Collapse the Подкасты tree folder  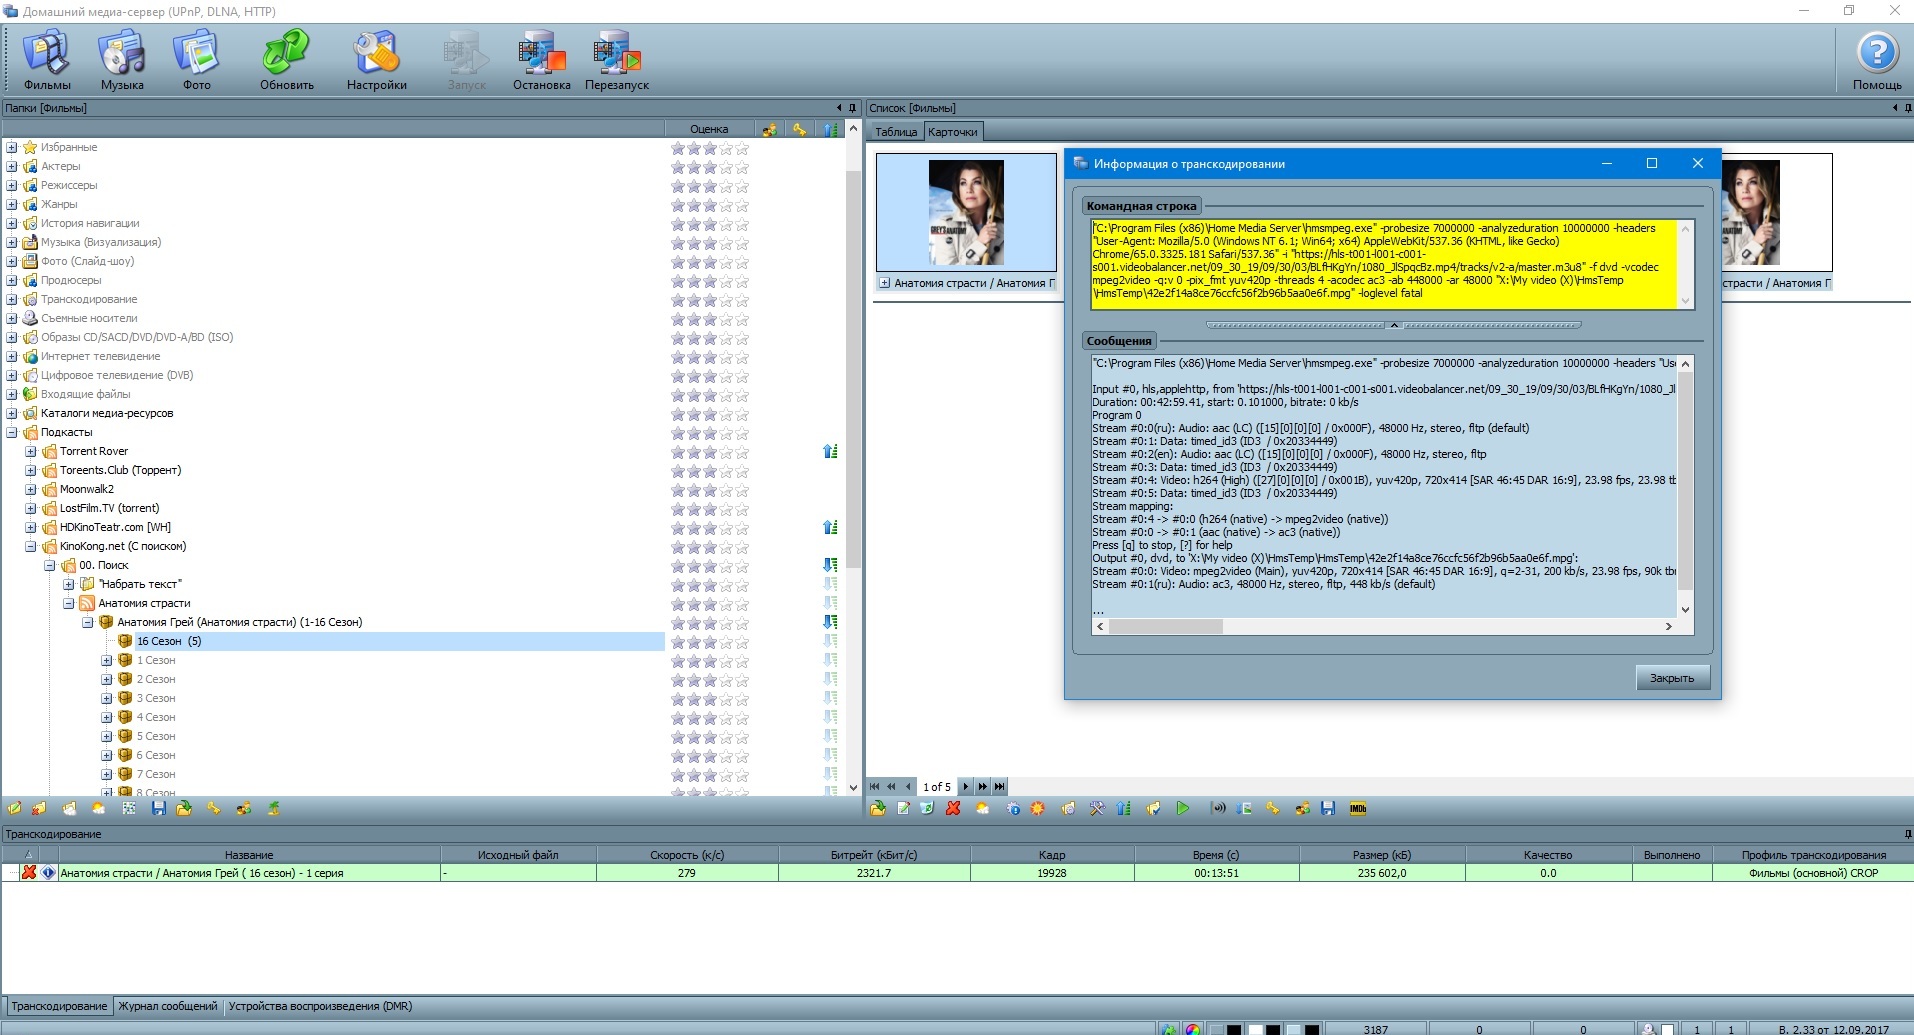12,433
